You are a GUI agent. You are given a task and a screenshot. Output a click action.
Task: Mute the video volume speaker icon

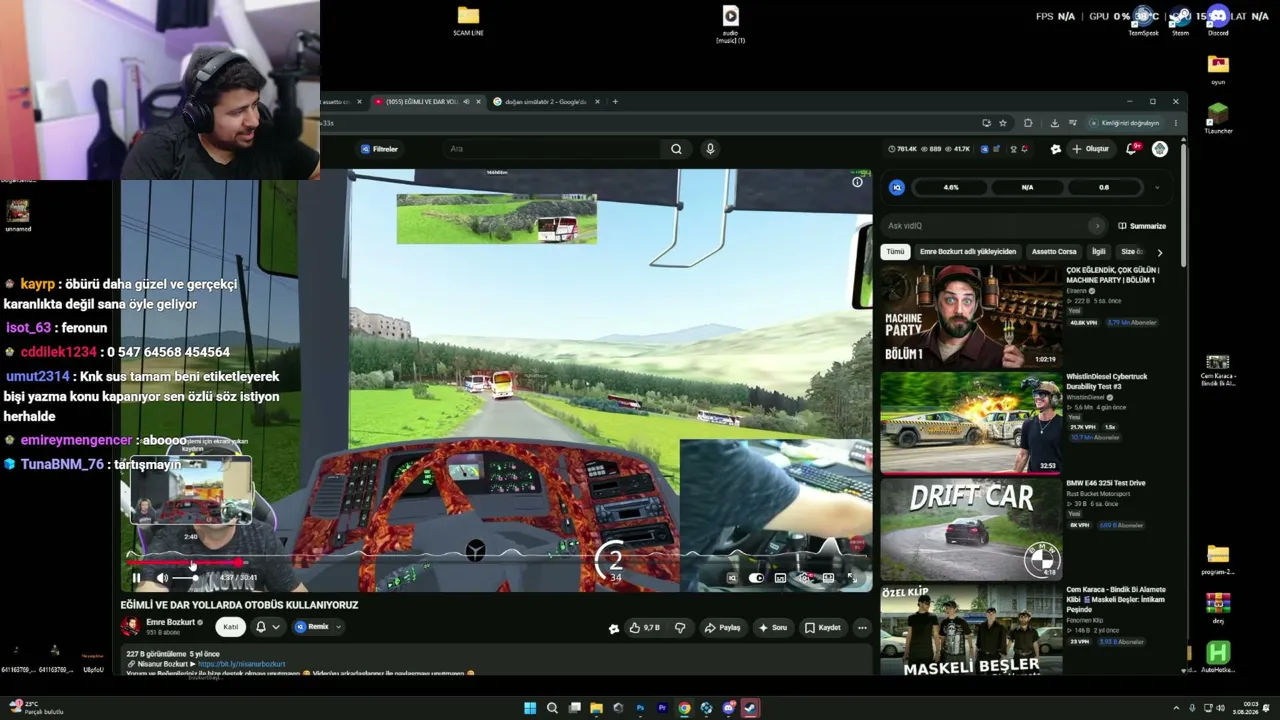[162, 578]
